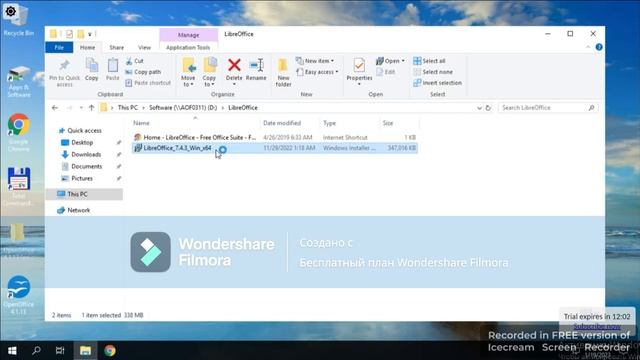
Task: Click Edit in Open group
Action: 386,72
